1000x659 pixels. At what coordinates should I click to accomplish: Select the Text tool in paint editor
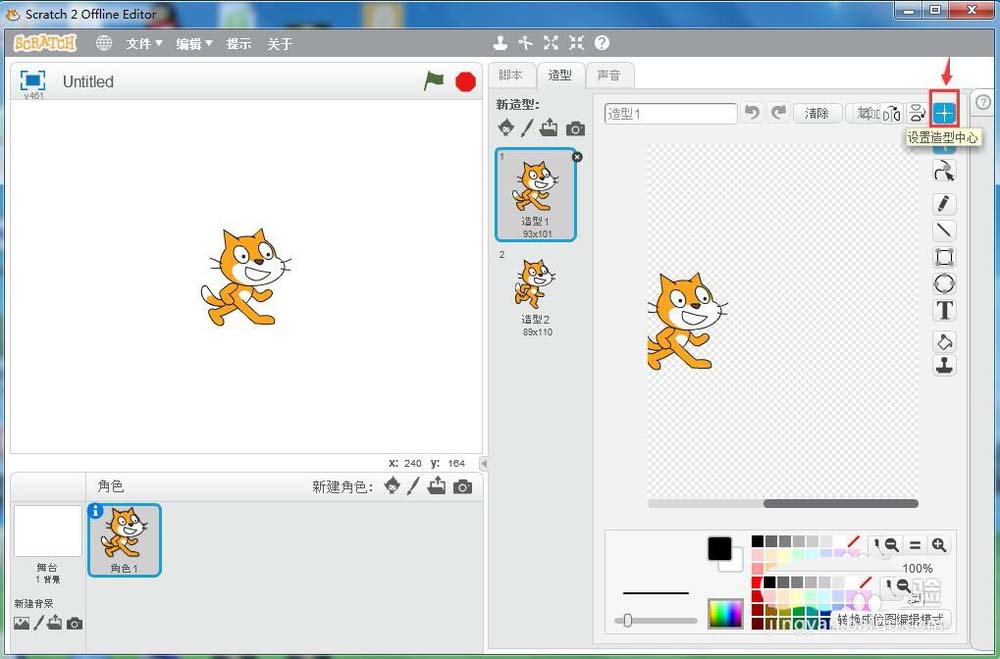(944, 310)
